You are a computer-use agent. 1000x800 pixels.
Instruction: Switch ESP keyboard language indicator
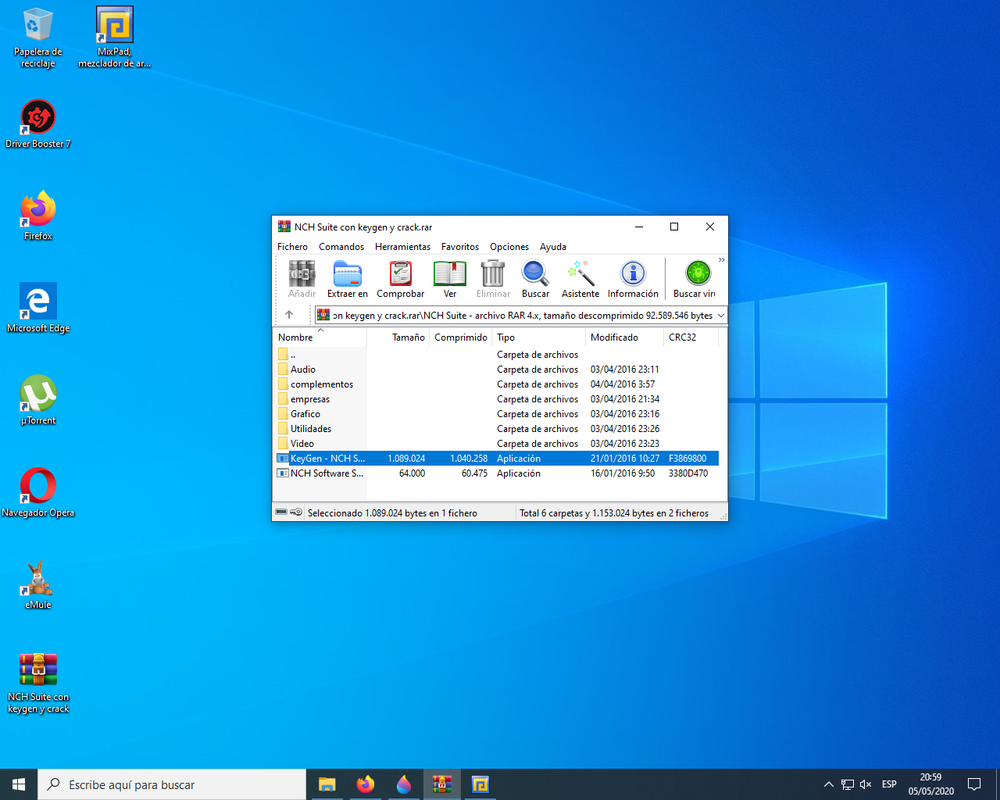889,784
